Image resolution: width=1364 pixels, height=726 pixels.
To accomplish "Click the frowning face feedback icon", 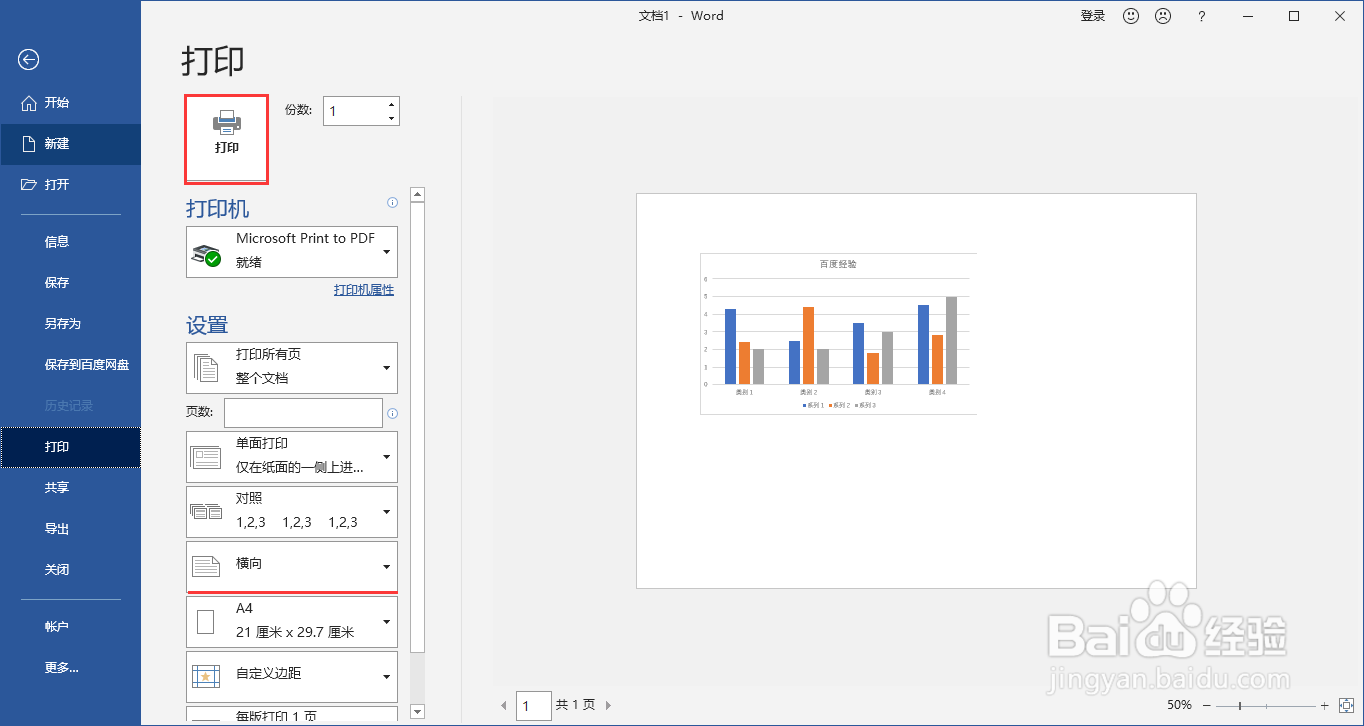I will (1163, 16).
